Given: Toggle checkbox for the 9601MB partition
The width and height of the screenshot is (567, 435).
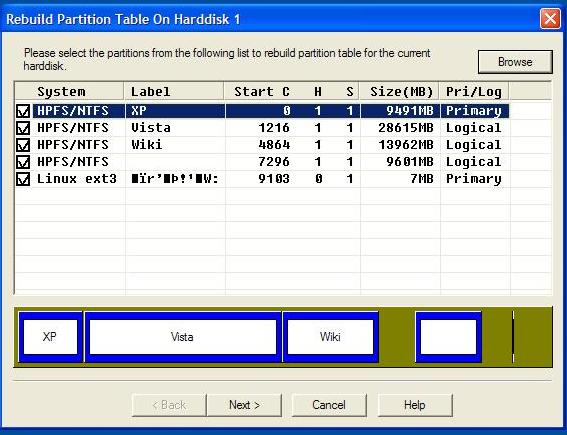Looking at the screenshot, I should tap(23, 162).
